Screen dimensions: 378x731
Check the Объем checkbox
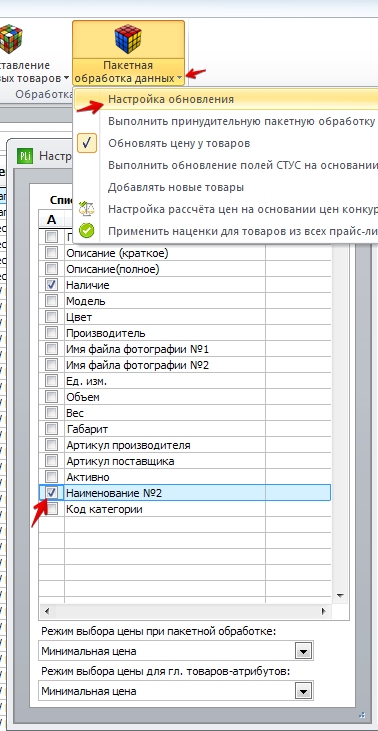52,397
